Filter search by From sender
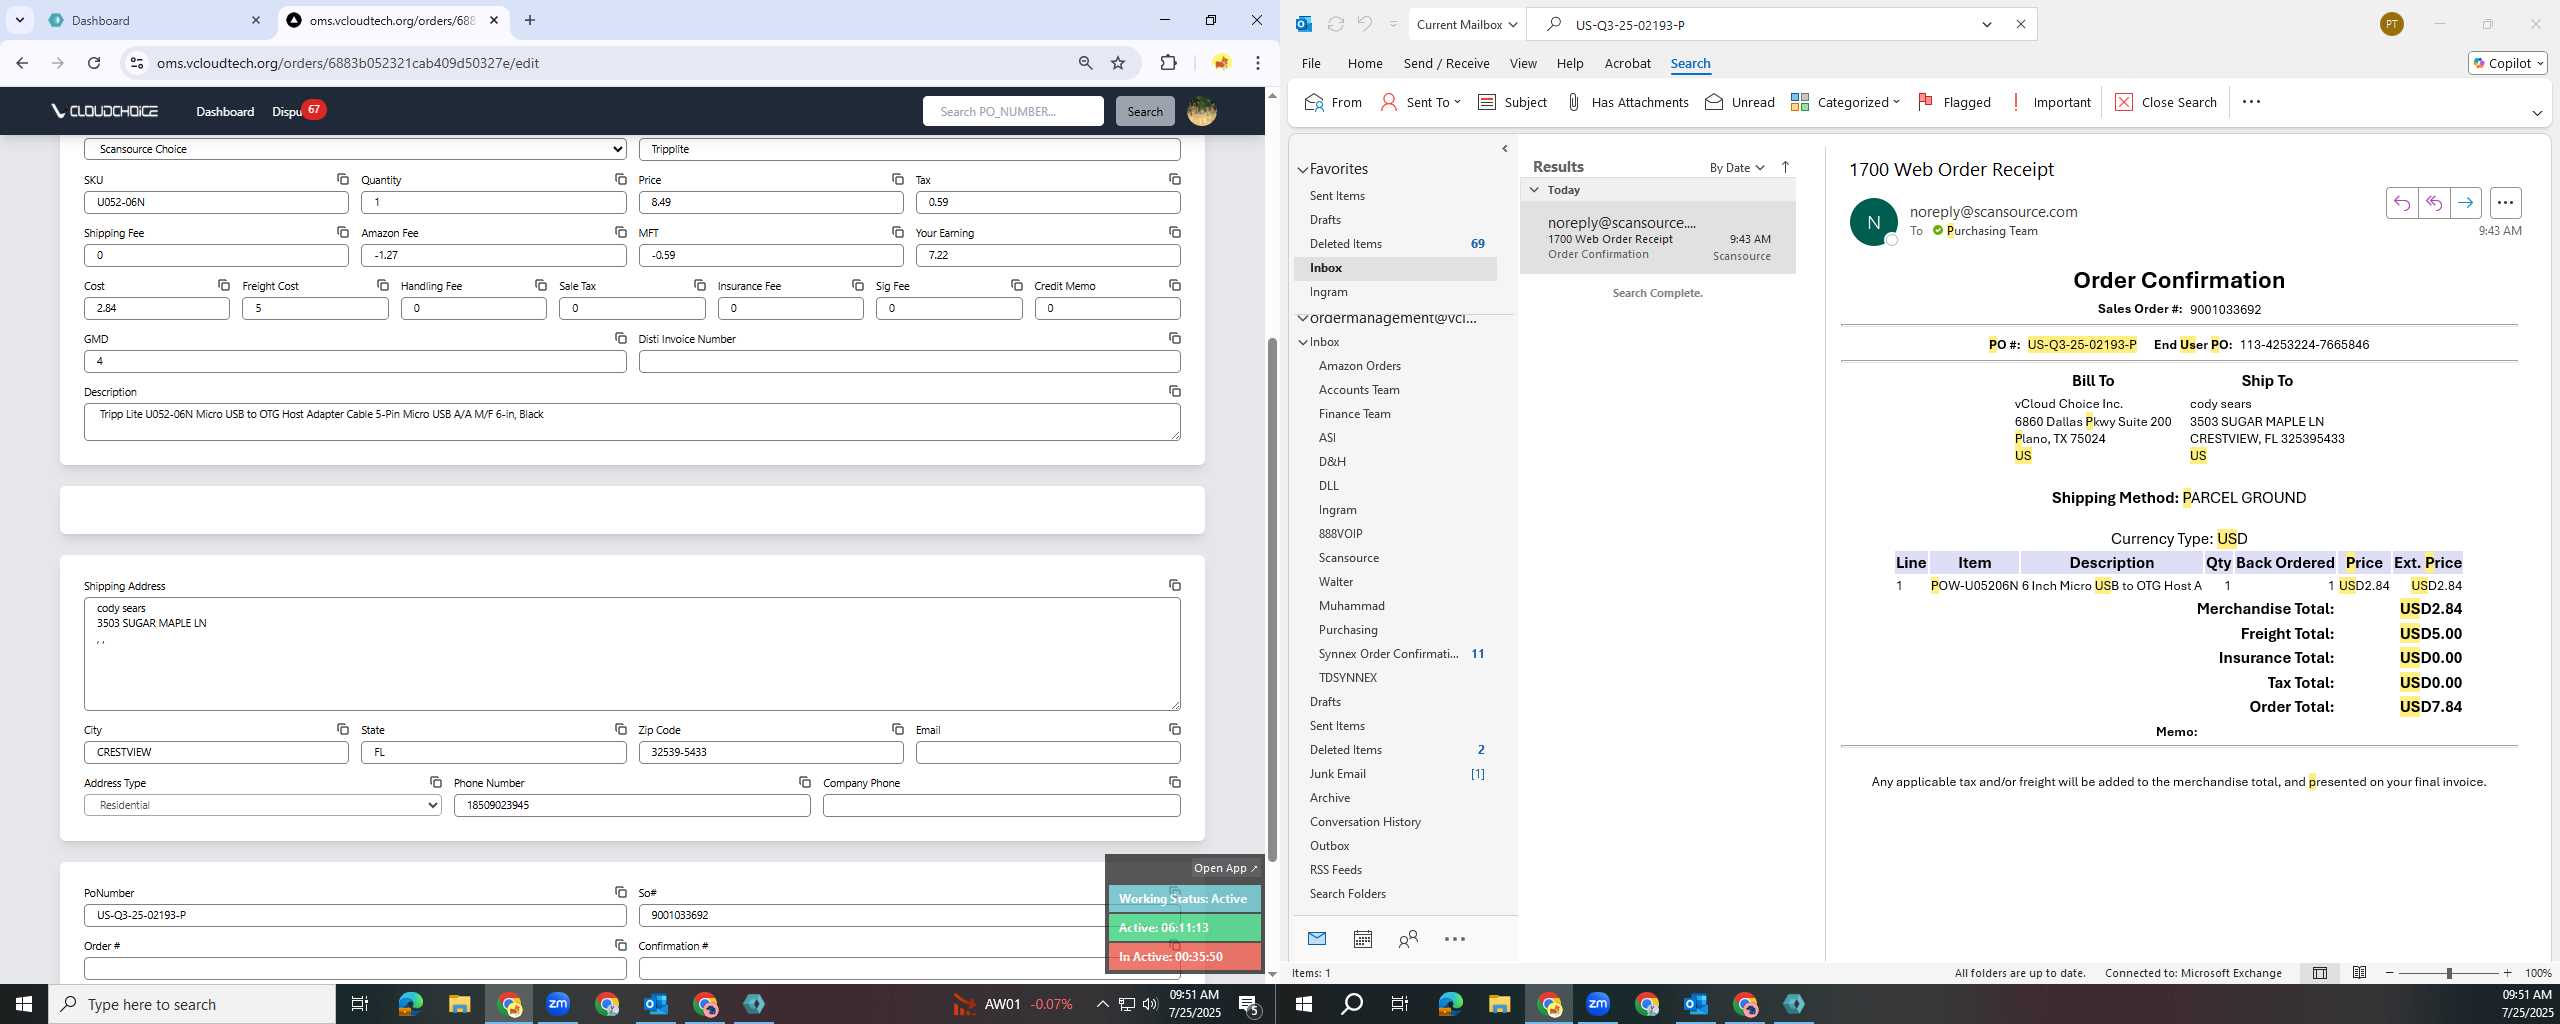The width and height of the screenshot is (2560, 1024). tap(1333, 102)
